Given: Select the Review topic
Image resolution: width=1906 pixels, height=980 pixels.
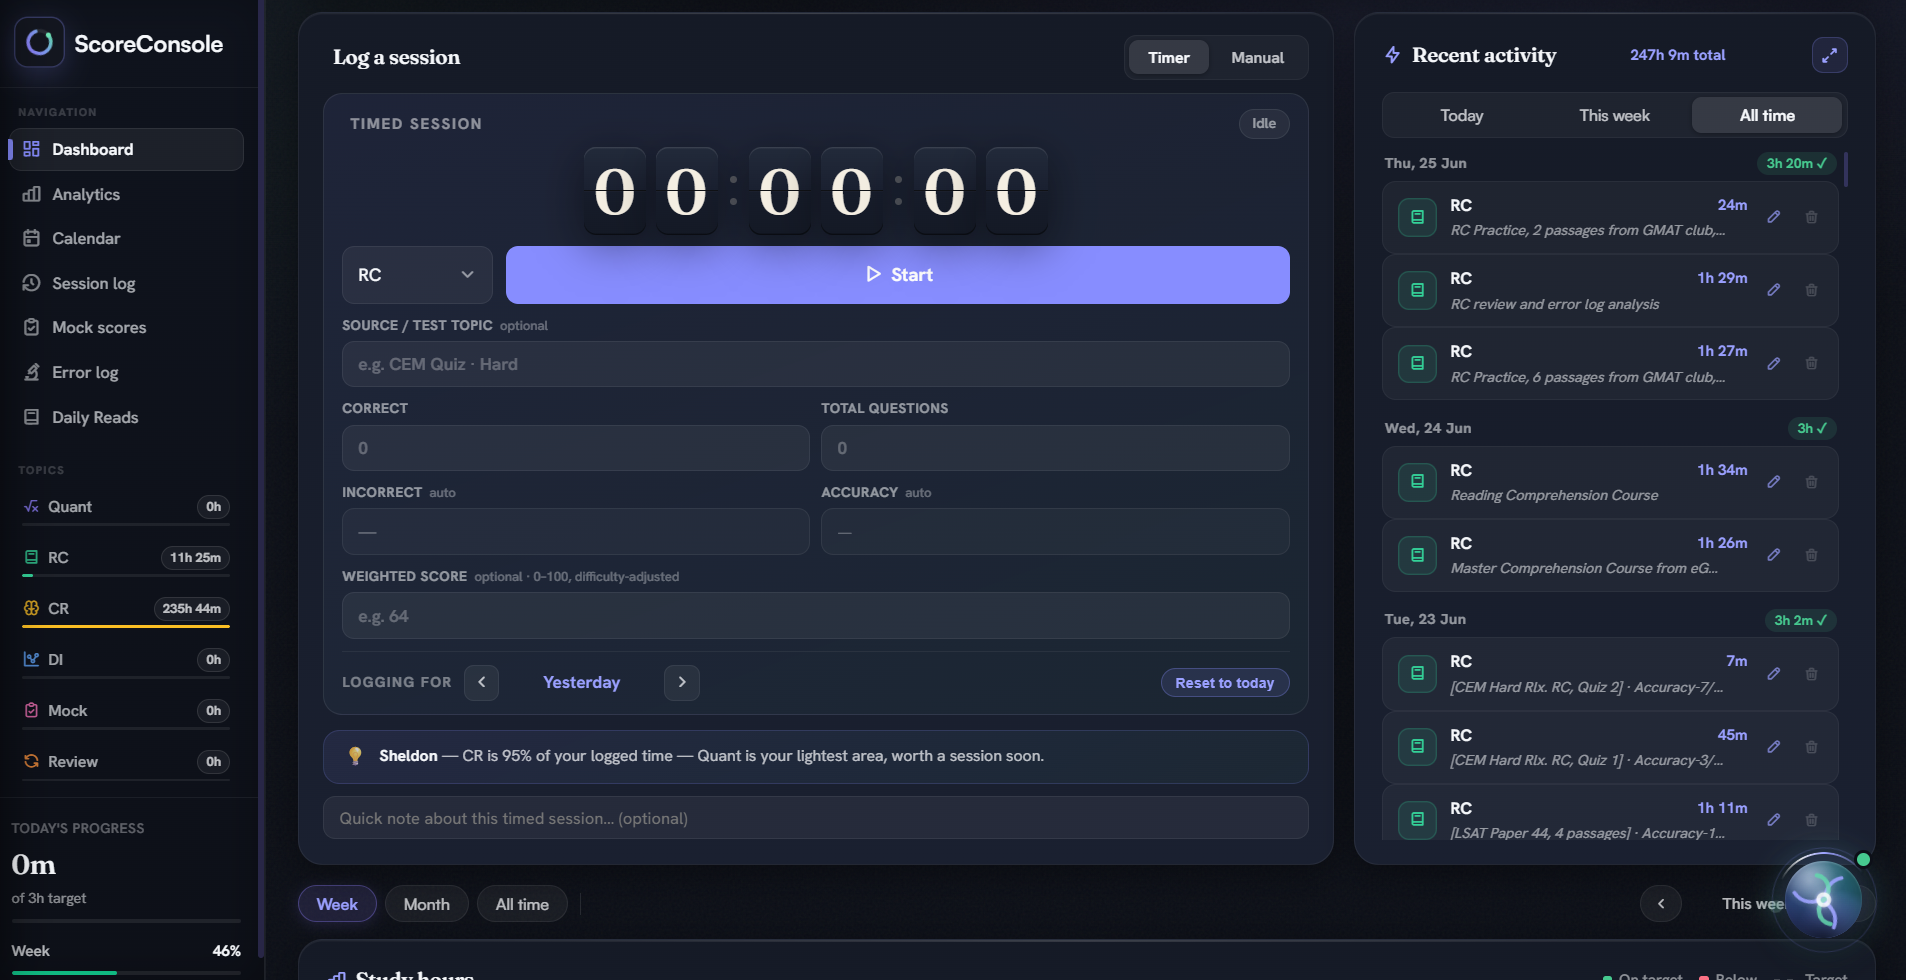Looking at the screenshot, I should (x=126, y=762).
